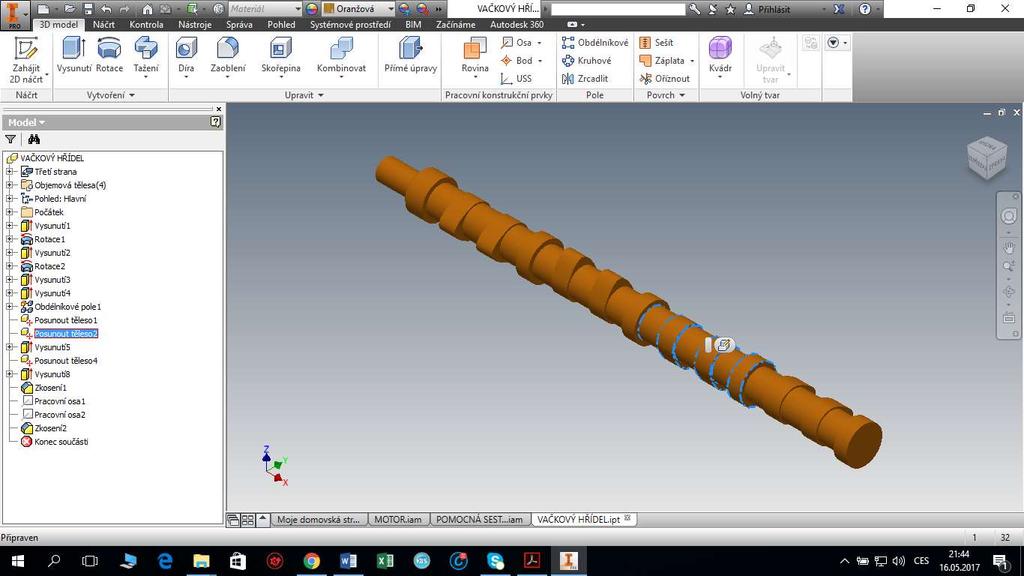Select the Kruhové circular pattern tool
Image resolution: width=1024 pixels, height=576 pixels.
(586, 61)
